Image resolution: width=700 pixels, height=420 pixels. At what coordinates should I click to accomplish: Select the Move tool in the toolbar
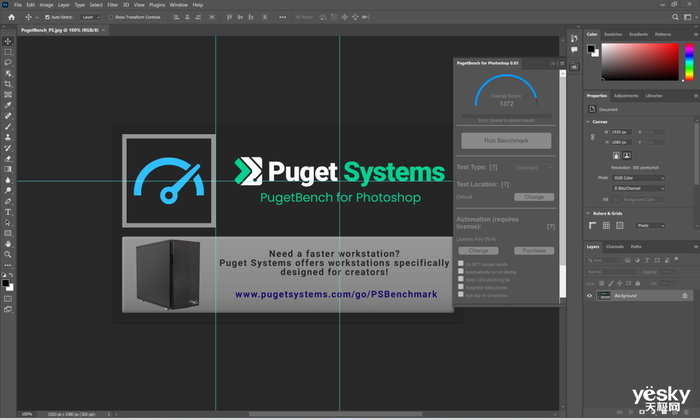8,41
